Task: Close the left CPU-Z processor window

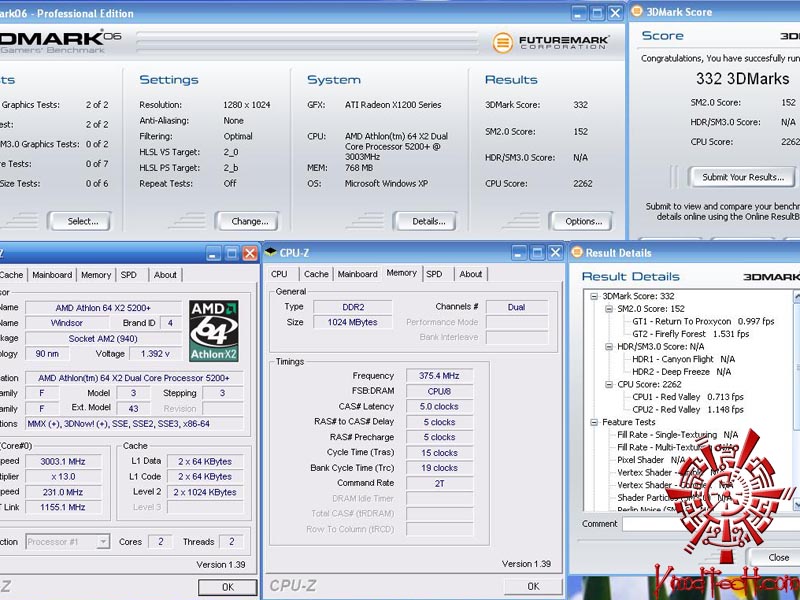Action: point(249,253)
